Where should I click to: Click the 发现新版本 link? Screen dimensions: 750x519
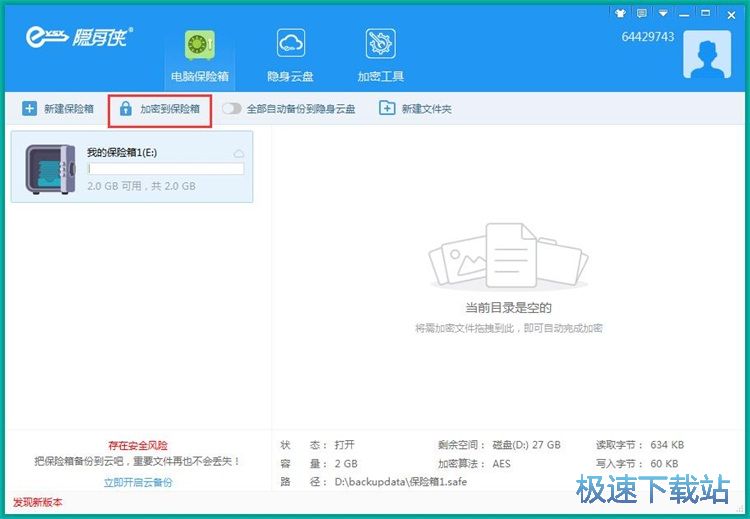pos(37,502)
